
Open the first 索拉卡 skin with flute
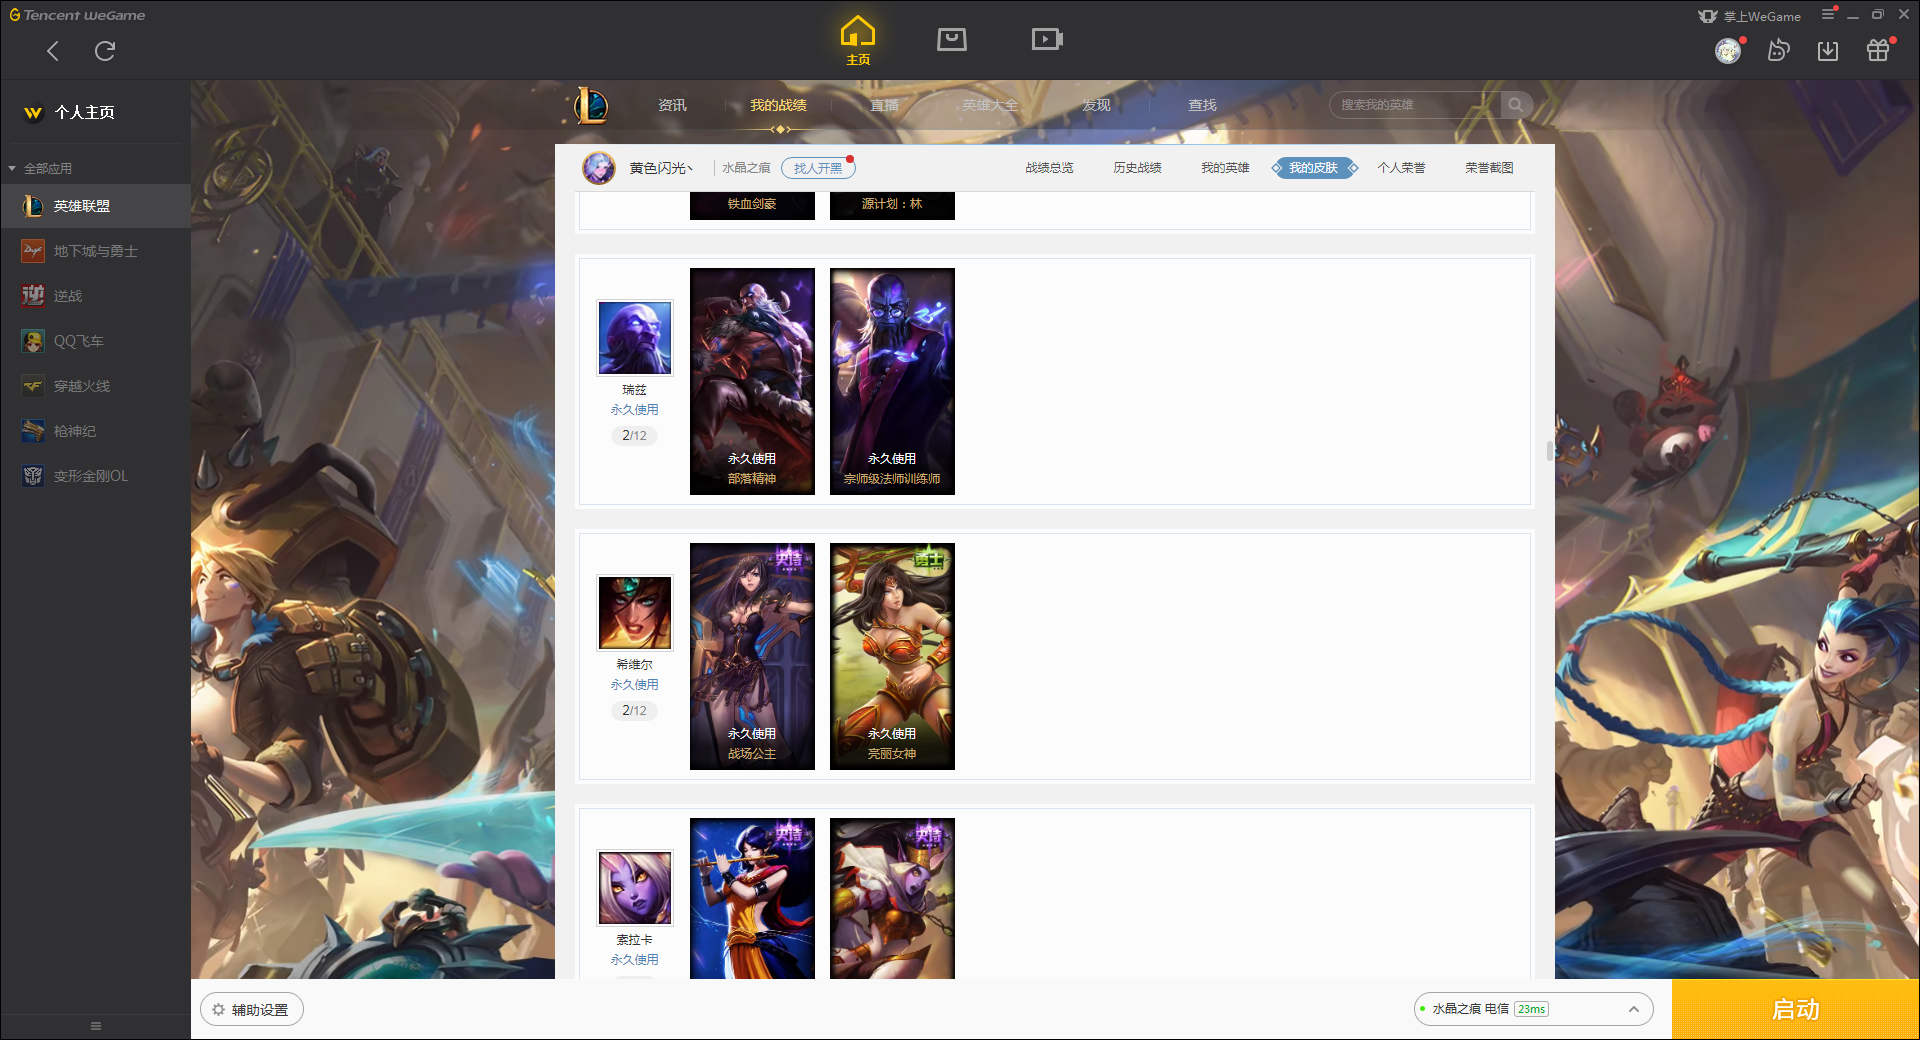pyautogui.click(x=752, y=898)
